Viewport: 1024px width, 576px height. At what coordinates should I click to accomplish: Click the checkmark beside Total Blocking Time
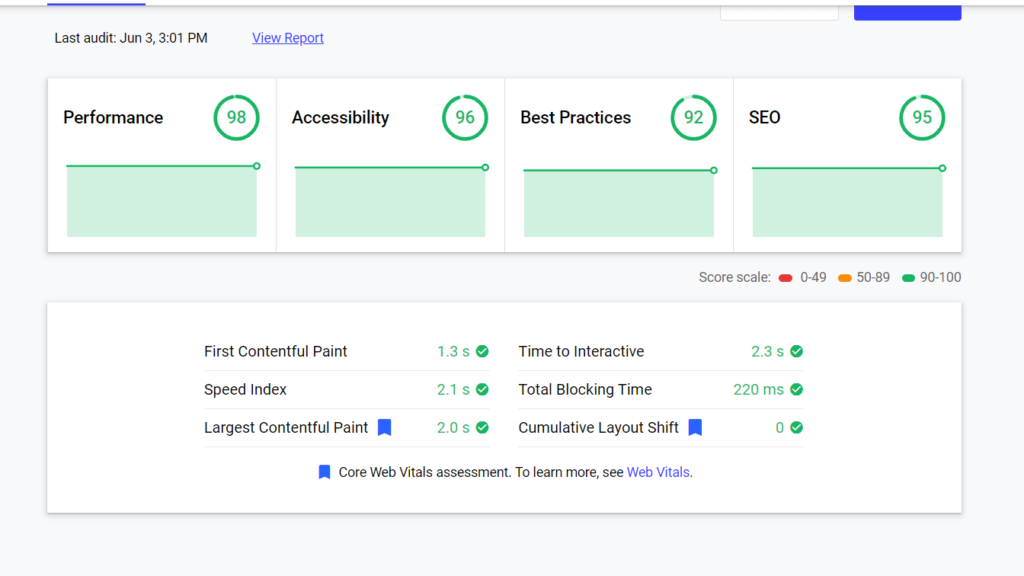point(796,389)
